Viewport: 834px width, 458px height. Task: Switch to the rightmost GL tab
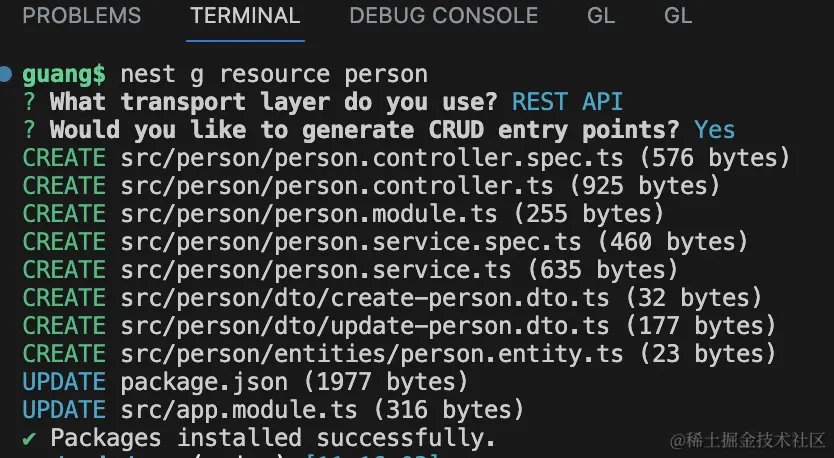pos(678,16)
